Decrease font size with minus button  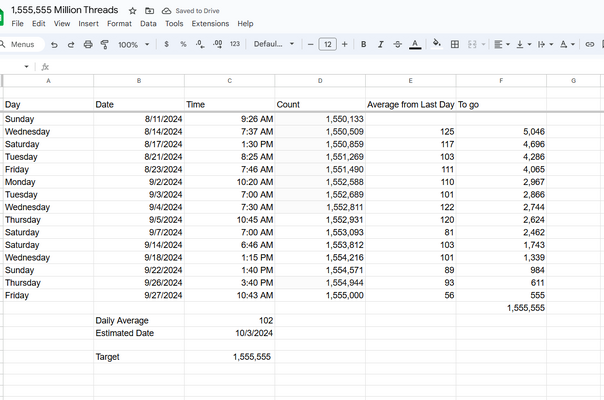point(310,44)
